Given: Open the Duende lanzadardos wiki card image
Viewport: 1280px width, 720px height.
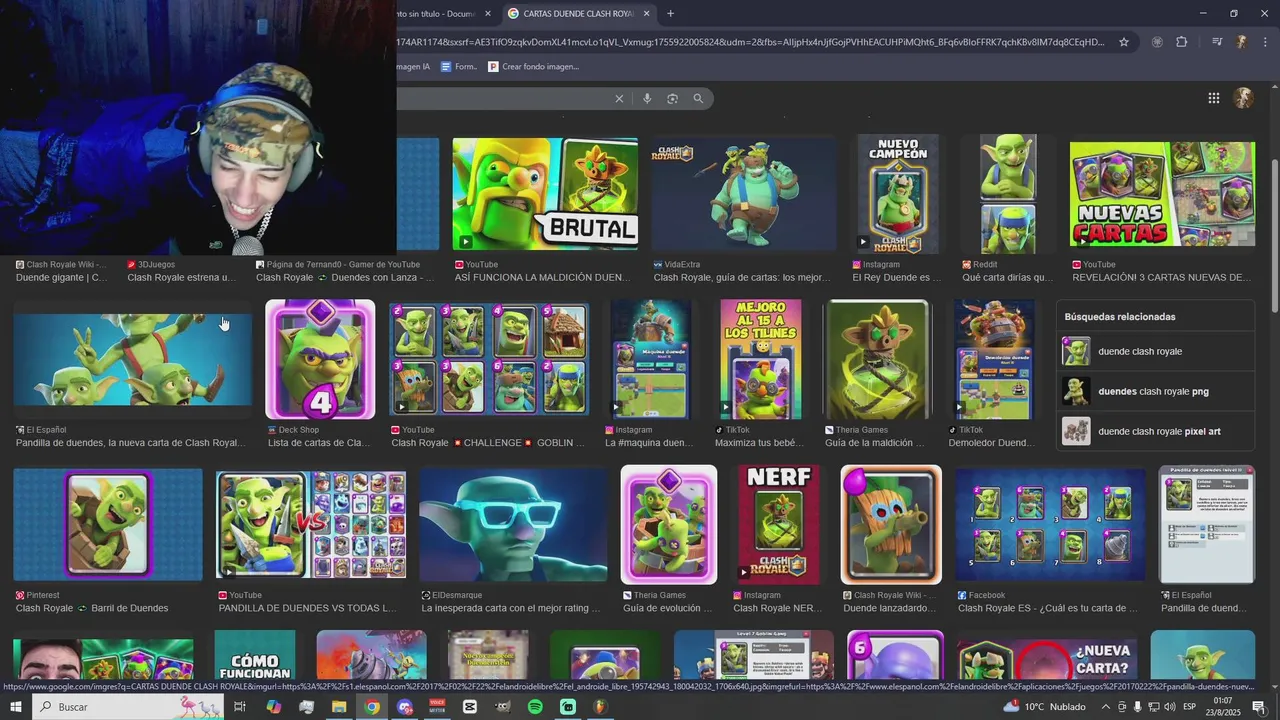Looking at the screenshot, I should point(891,525).
